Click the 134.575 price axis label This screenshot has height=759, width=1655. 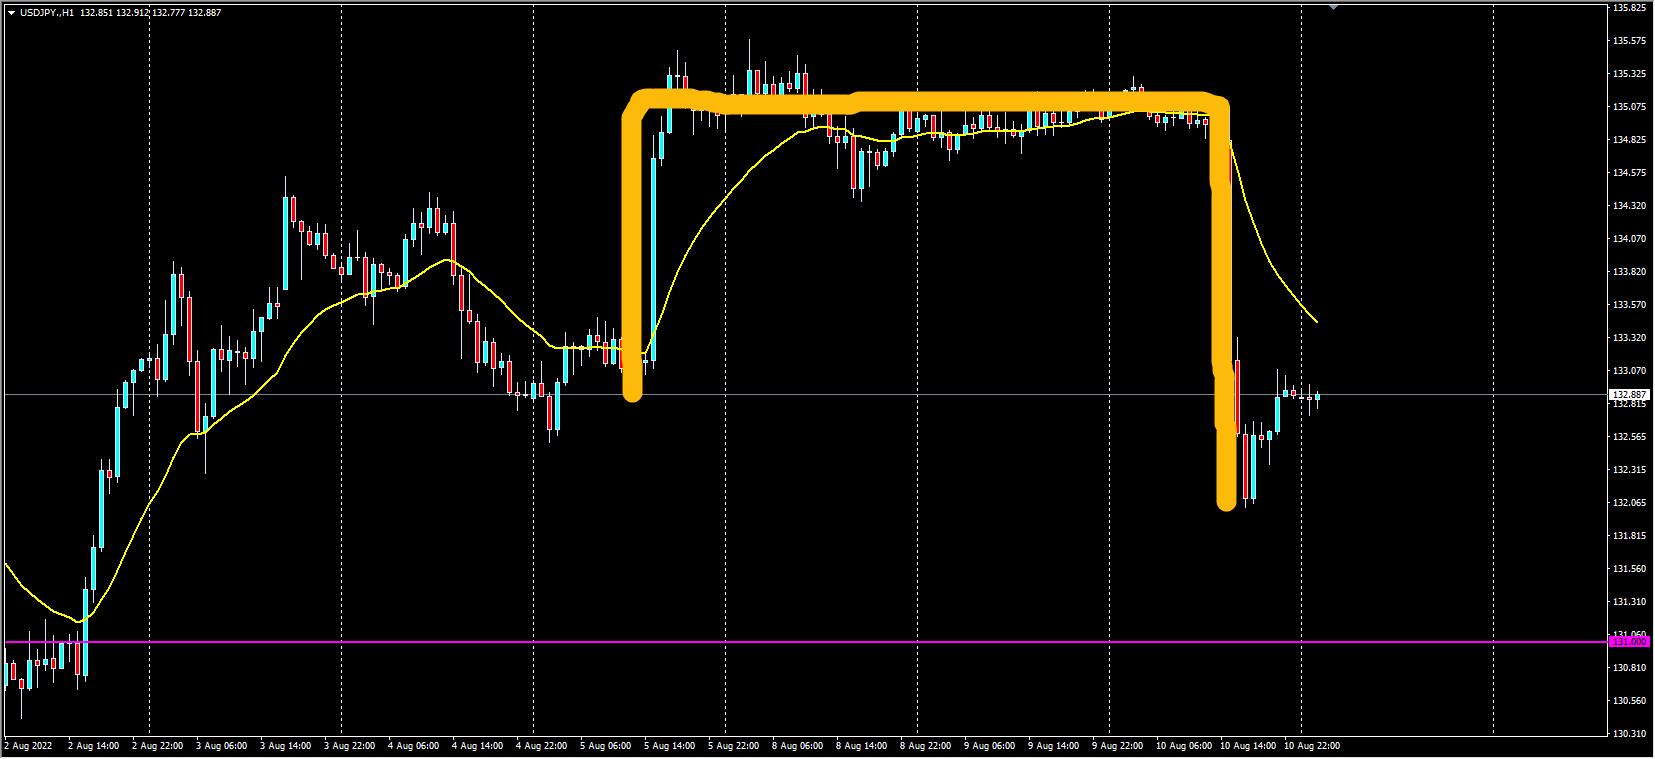(x=1630, y=173)
